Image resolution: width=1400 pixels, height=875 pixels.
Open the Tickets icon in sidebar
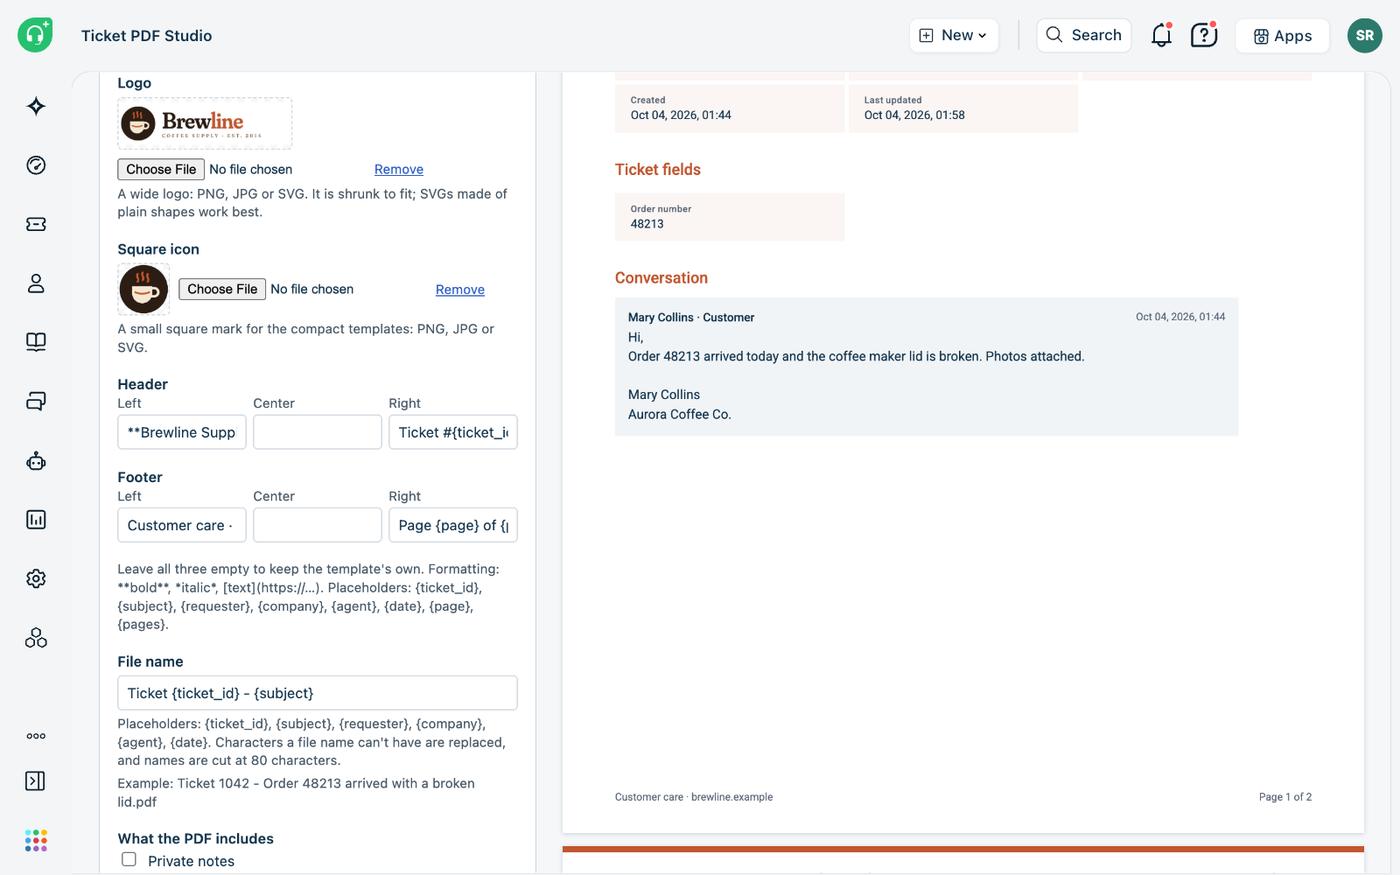click(36, 224)
